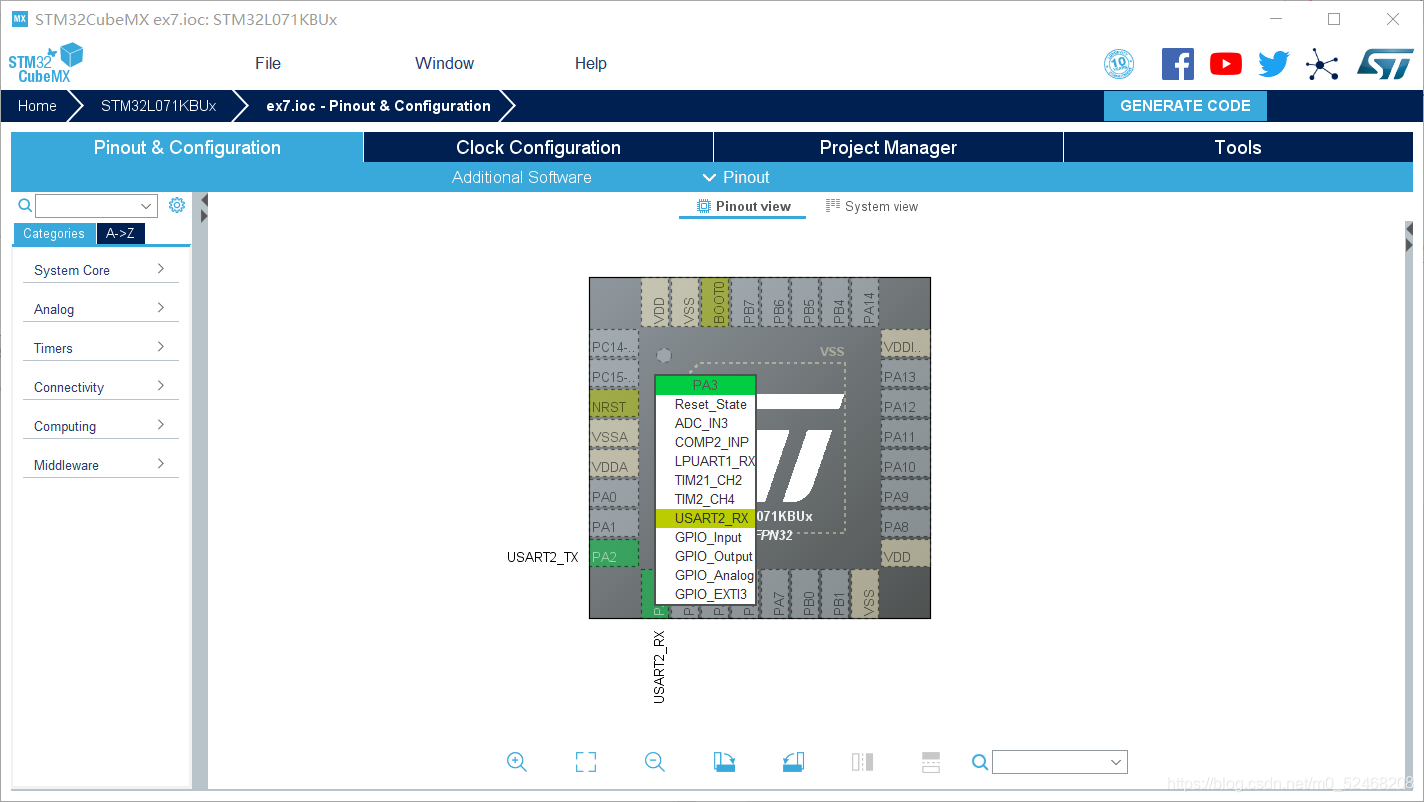1424x802 pixels.
Task: Click the fit-to-screen frame icon
Action: pos(586,762)
